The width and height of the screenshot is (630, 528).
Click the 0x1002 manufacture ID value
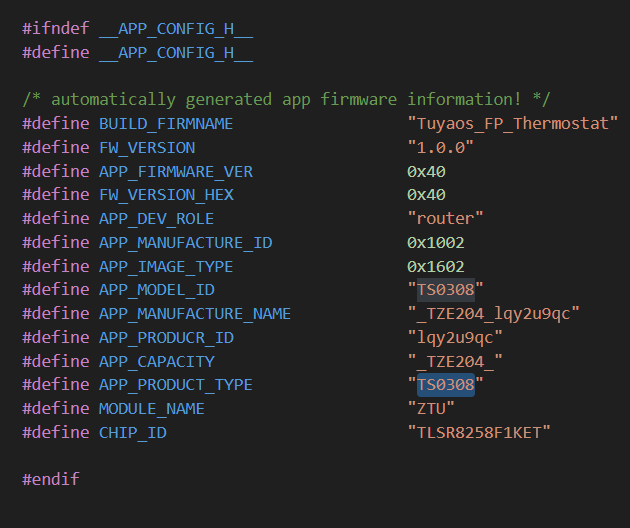click(436, 242)
